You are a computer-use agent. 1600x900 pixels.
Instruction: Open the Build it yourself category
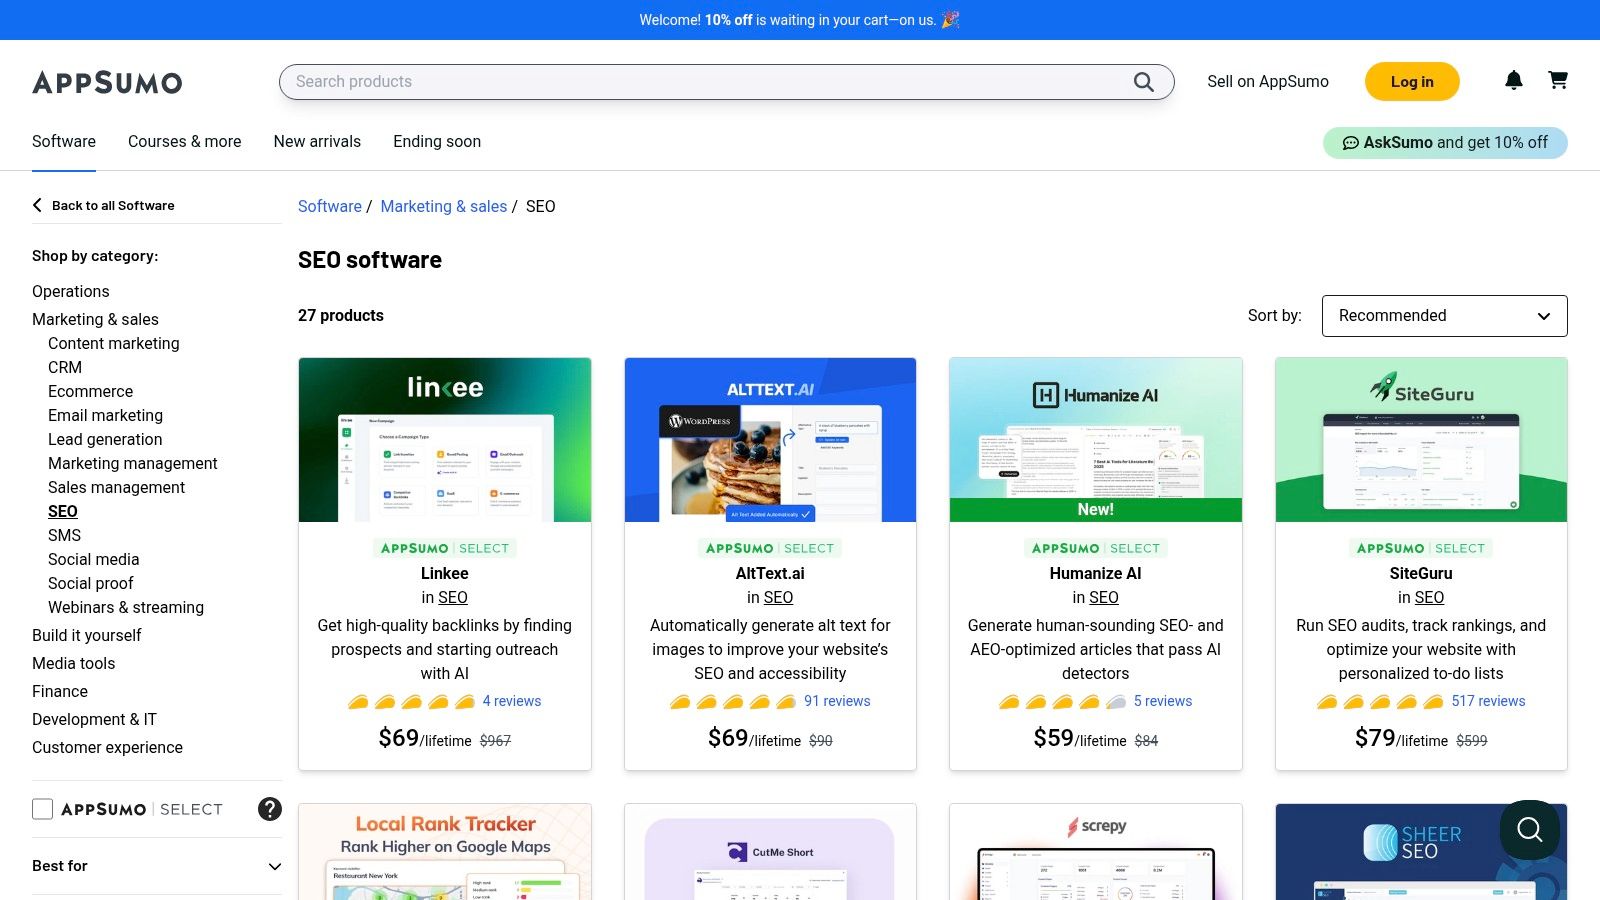(x=87, y=636)
